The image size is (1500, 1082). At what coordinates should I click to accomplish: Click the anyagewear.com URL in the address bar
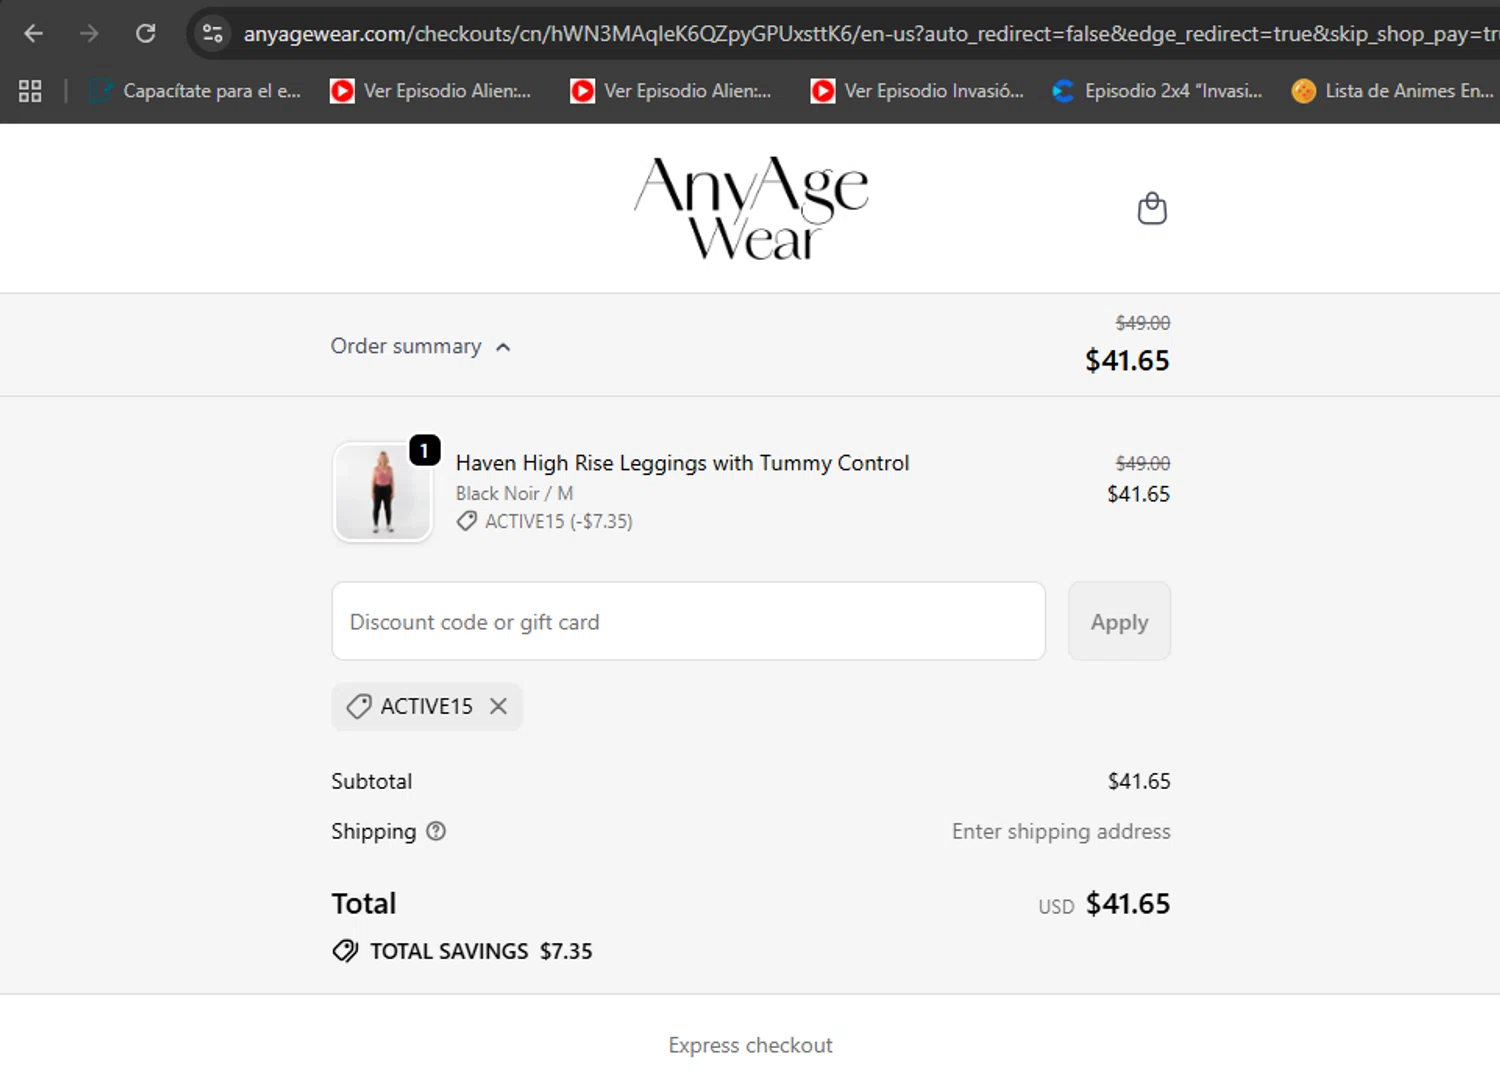(870, 34)
